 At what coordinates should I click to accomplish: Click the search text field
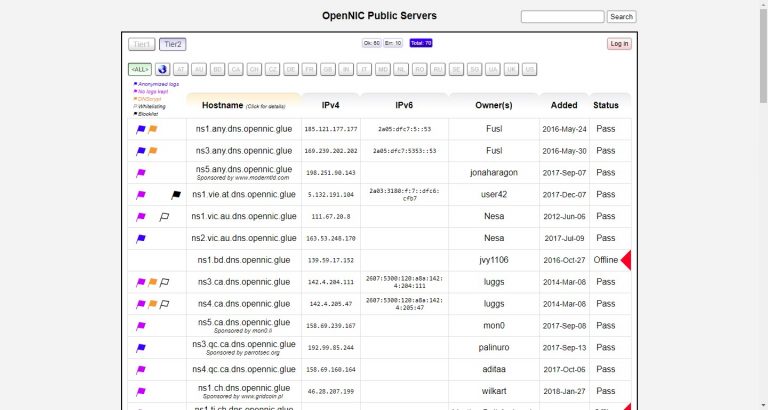point(562,17)
